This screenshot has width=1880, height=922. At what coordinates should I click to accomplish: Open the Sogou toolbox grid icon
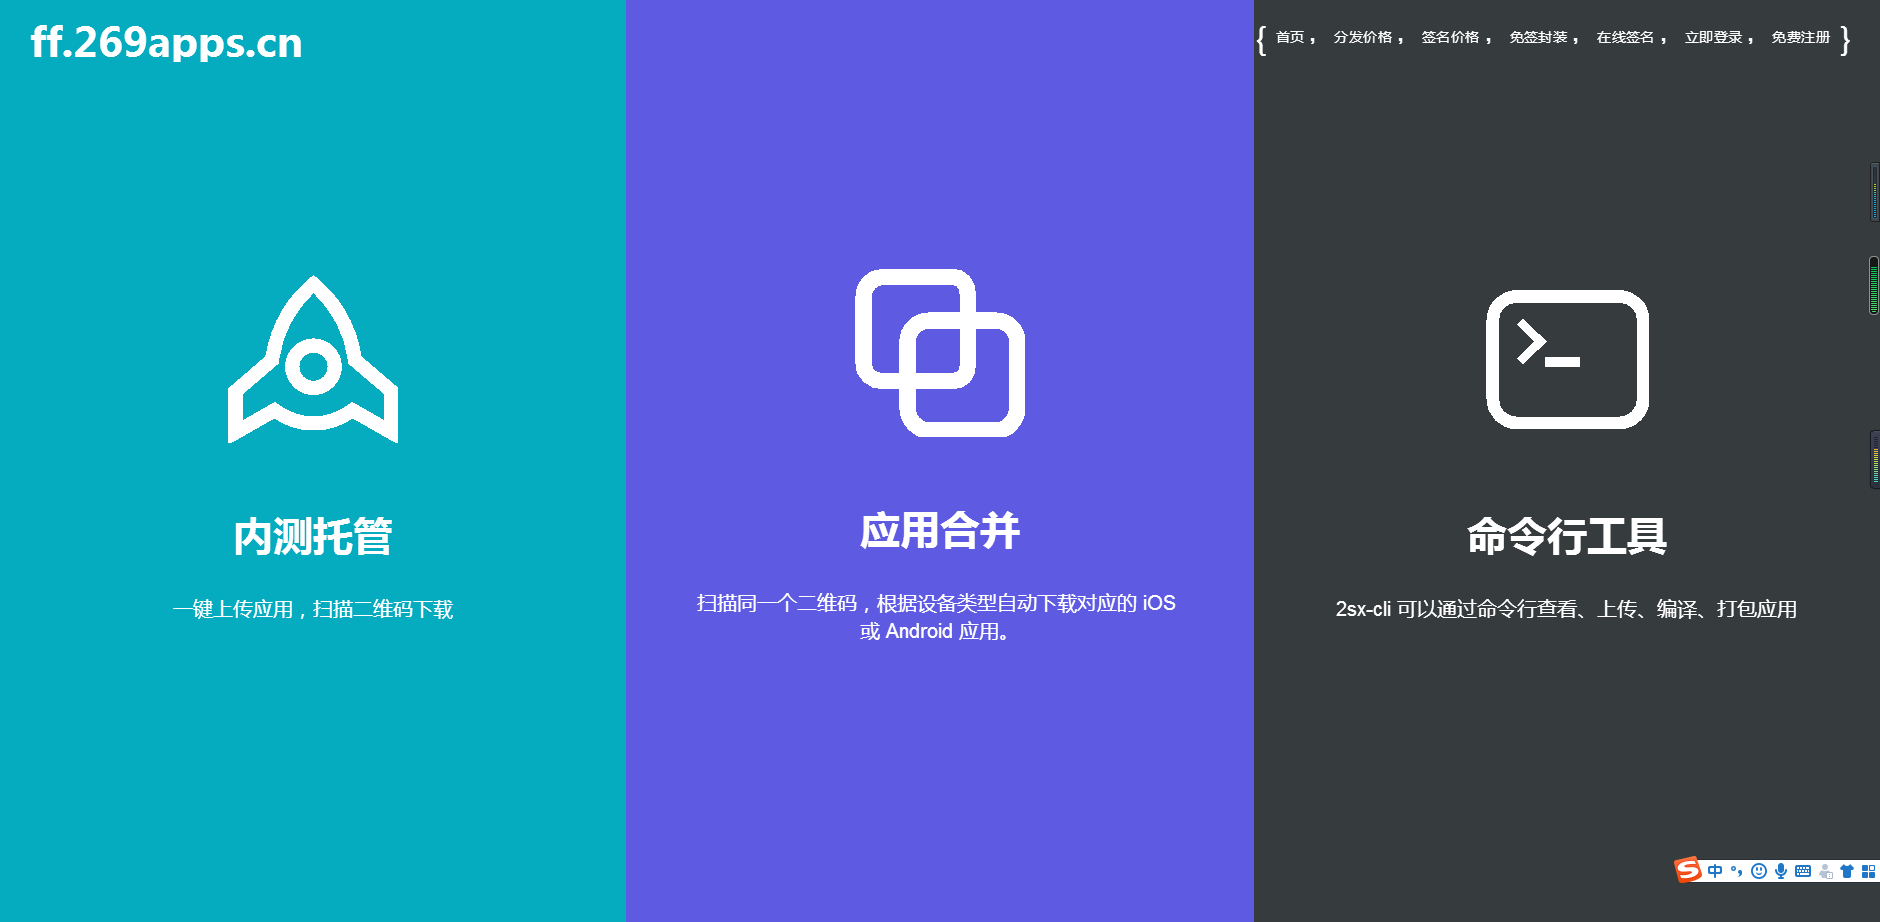(x=1868, y=871)
